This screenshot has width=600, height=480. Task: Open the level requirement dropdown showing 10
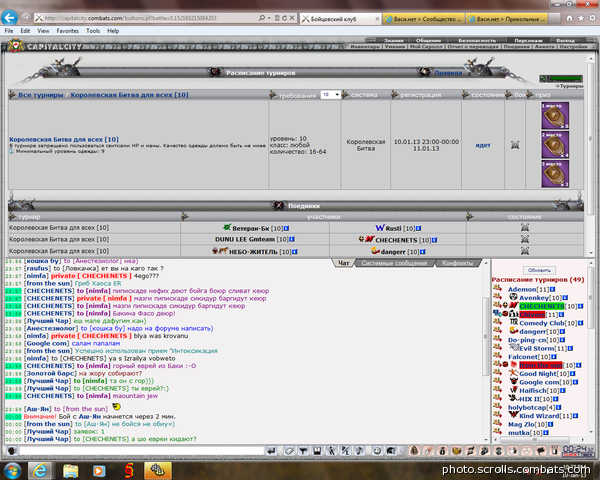pos(331,95)
